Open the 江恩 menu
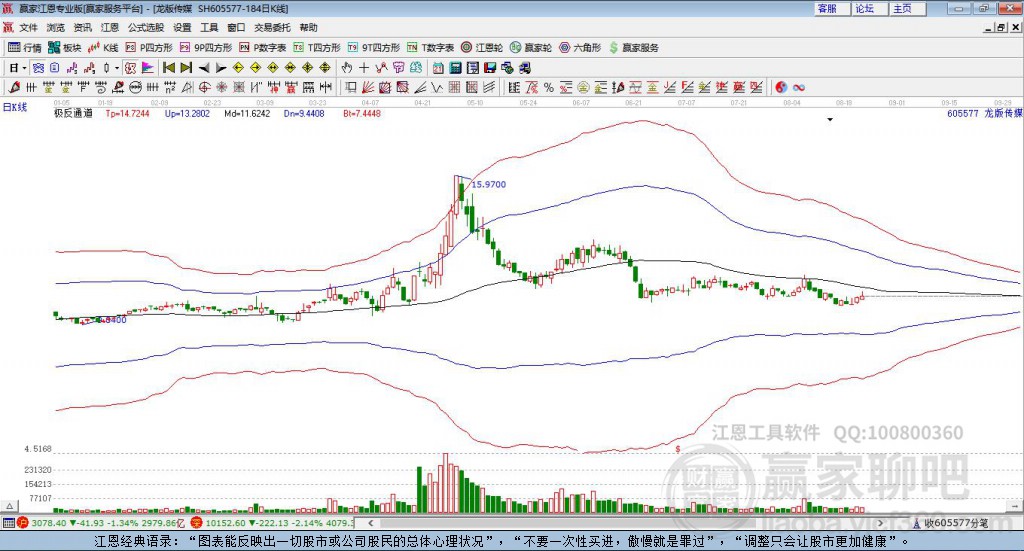This screenshot has width=1024, height=551. click(x=110, y=27)
